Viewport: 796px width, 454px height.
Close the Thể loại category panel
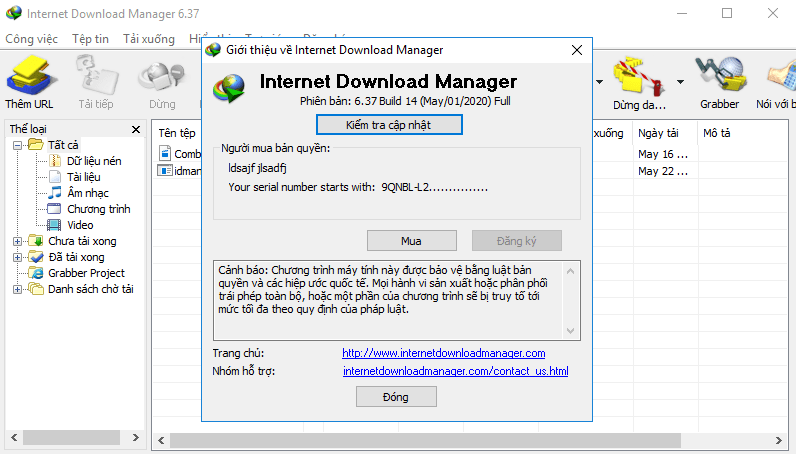pos(137,130)
